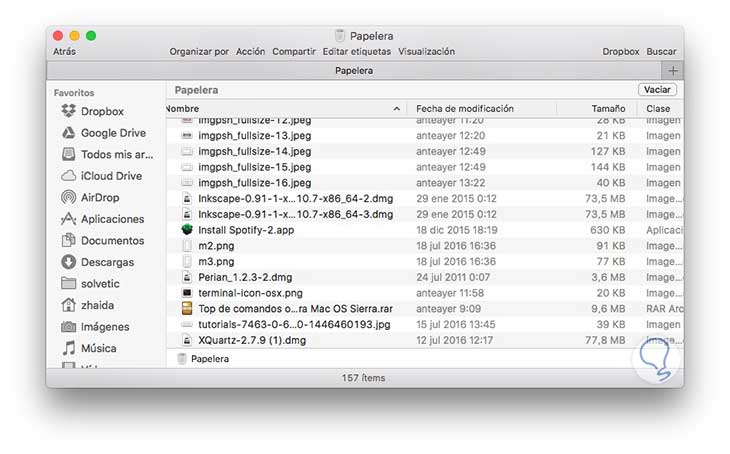Open Aplicaciones folder in sidebar
The width and height of the screenshot is (730, 454).
[112, 219]
